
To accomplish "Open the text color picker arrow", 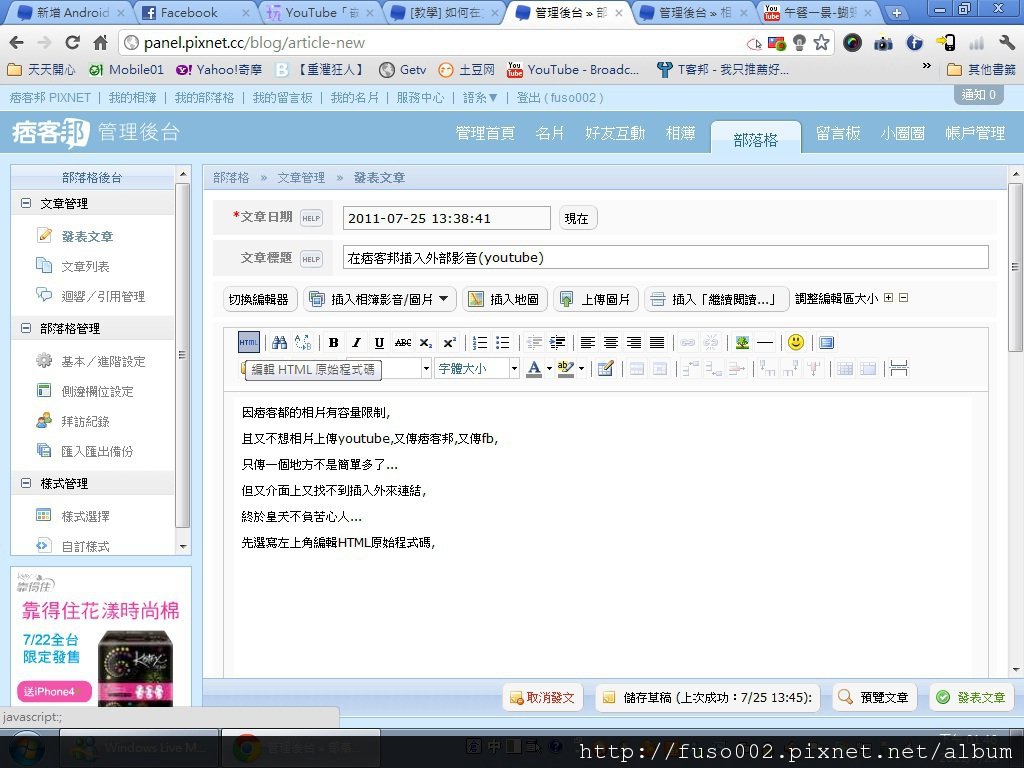I will [549, 368].
